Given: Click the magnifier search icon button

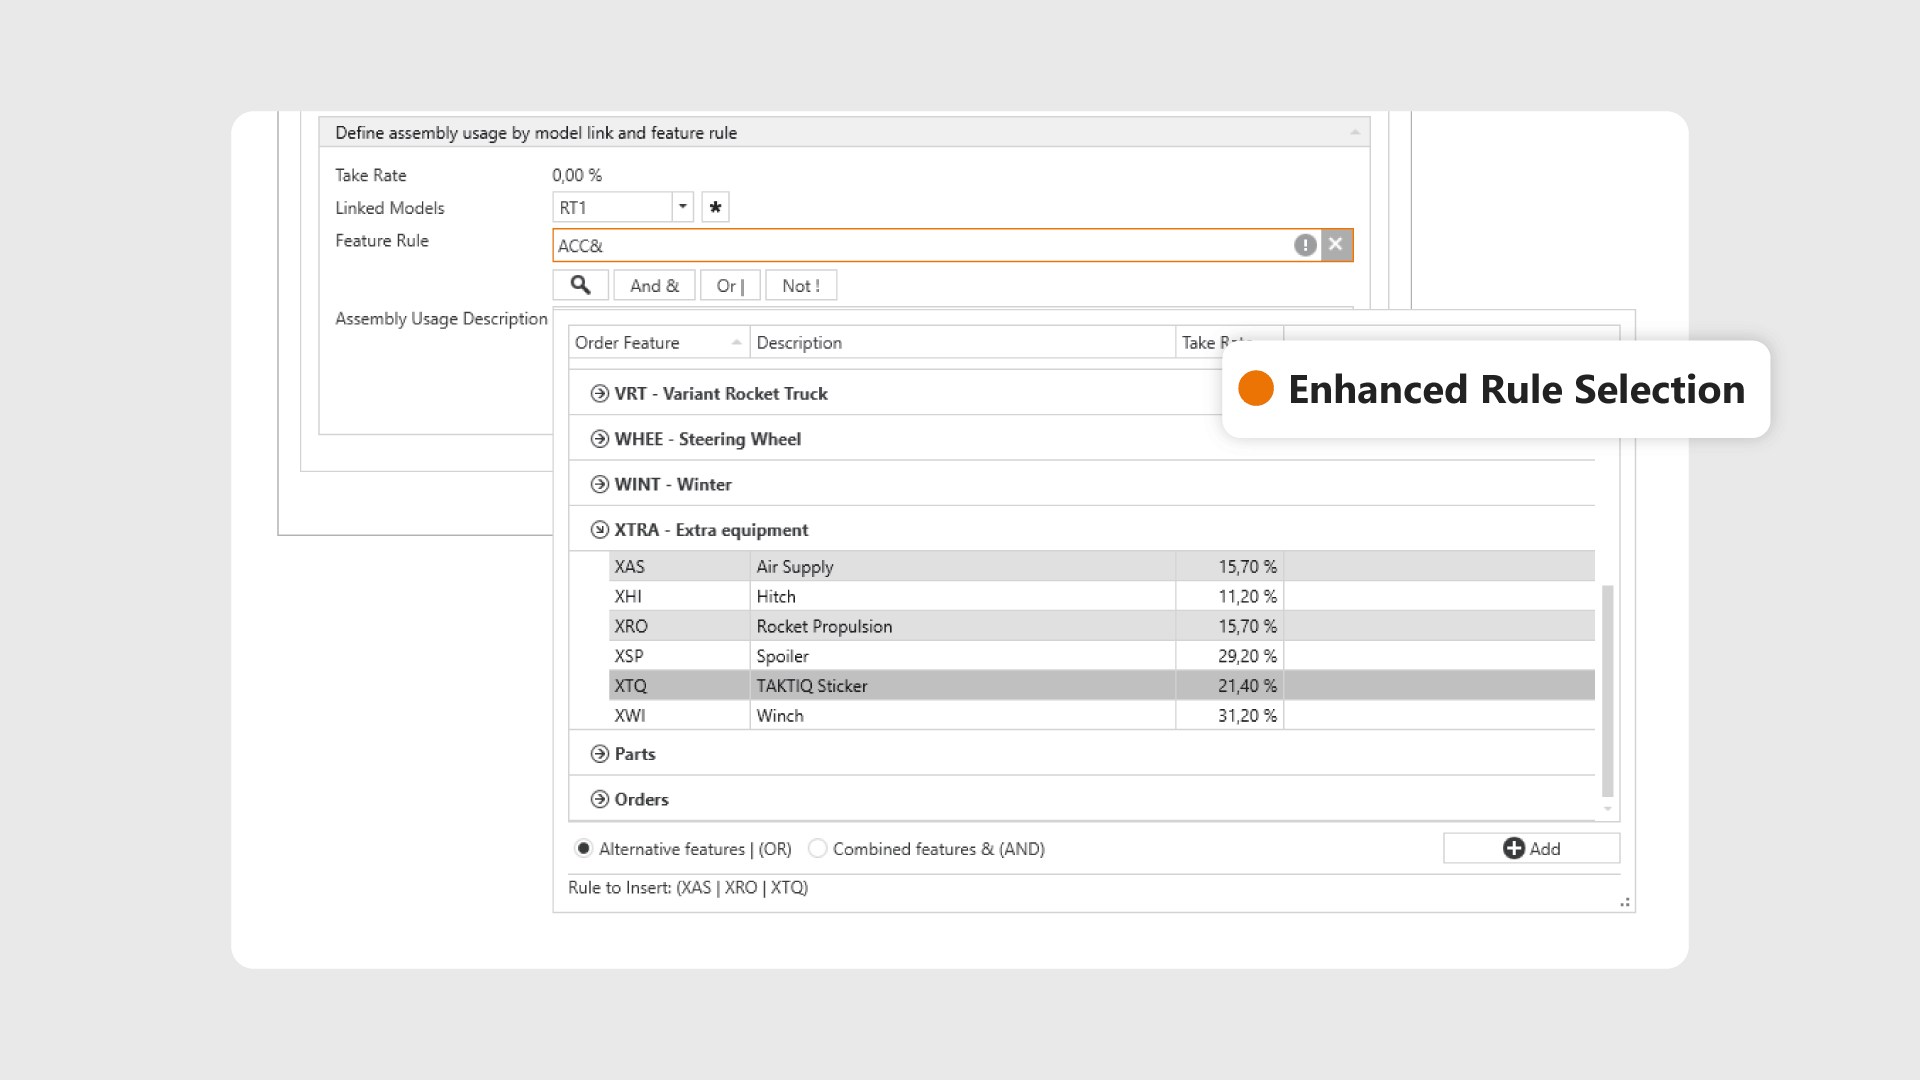Looking at the screenshot, I should tap(580, 285).
